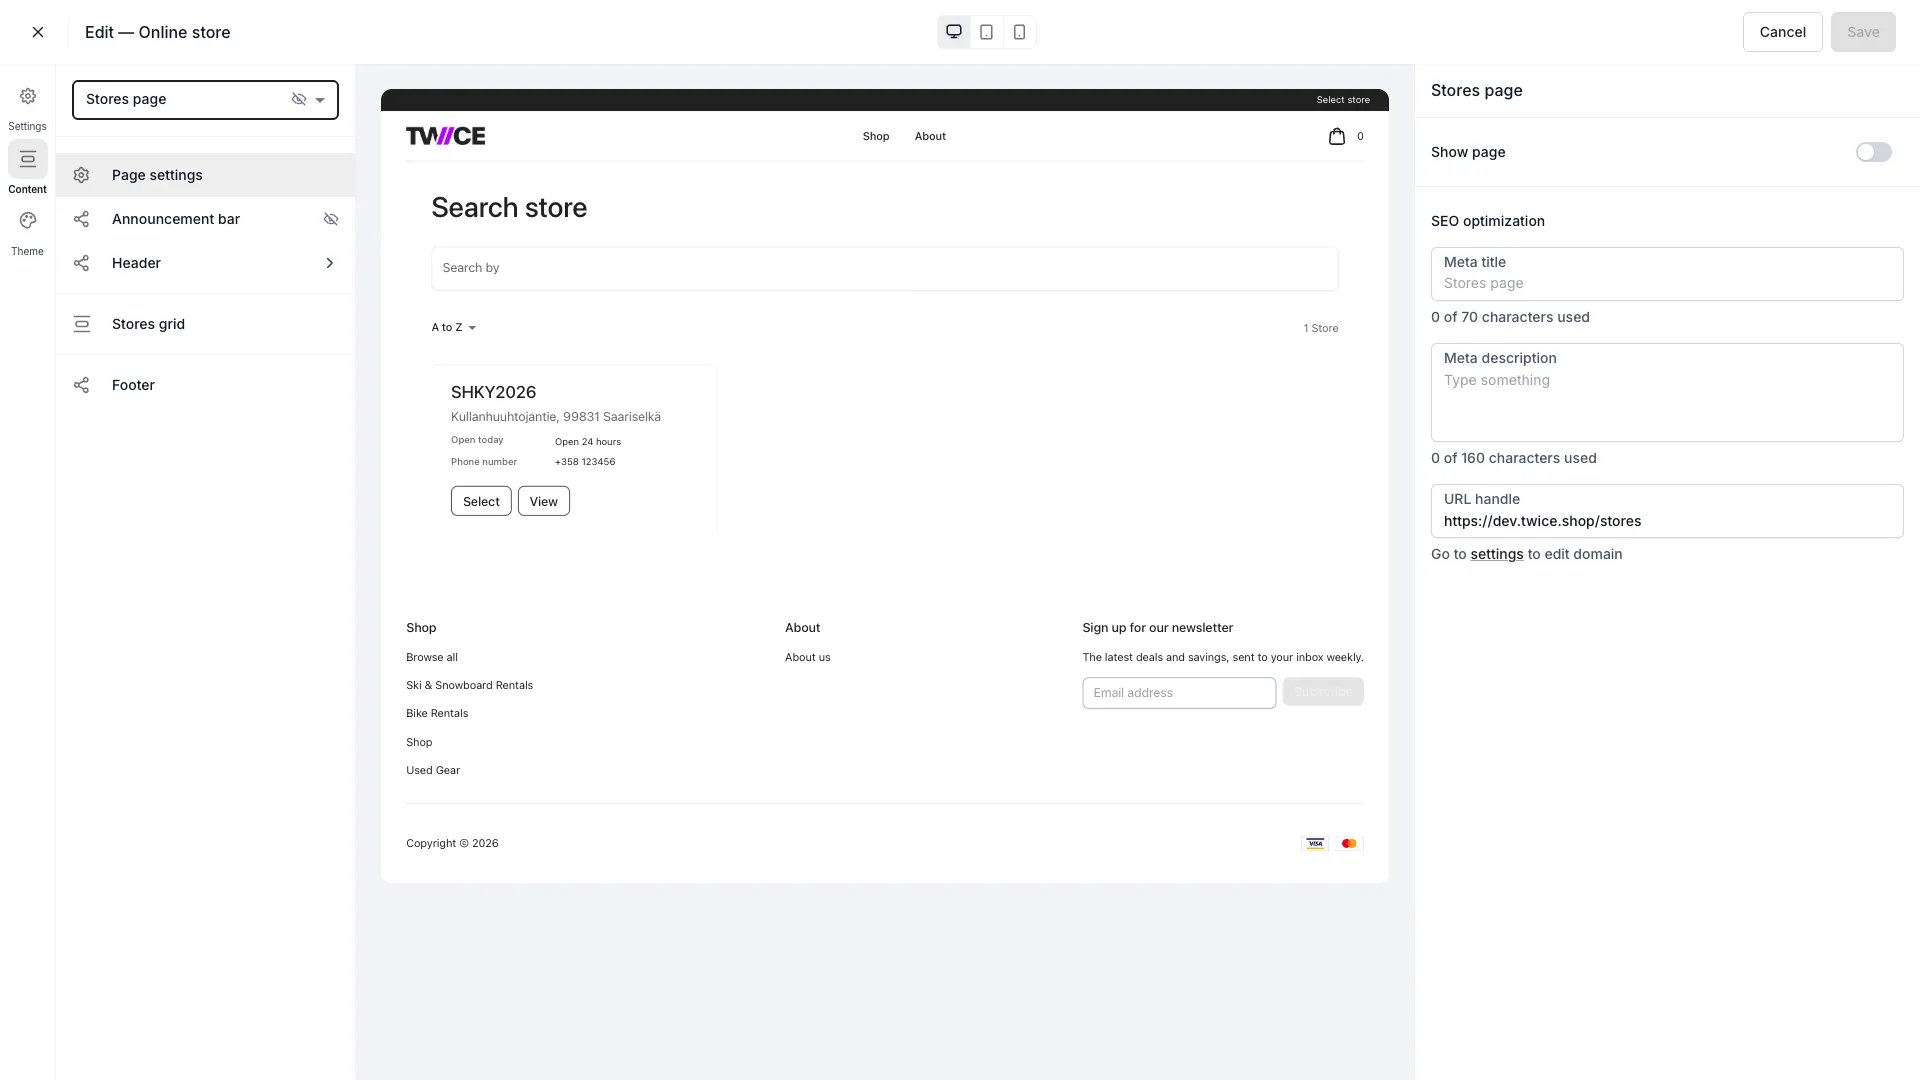Open About in preview navigation

click(x=930, y=136)
